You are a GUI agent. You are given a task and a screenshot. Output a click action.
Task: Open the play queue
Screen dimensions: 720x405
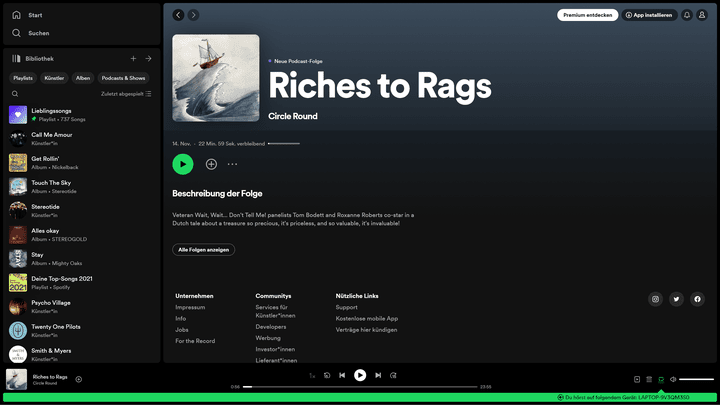(649, 379)
